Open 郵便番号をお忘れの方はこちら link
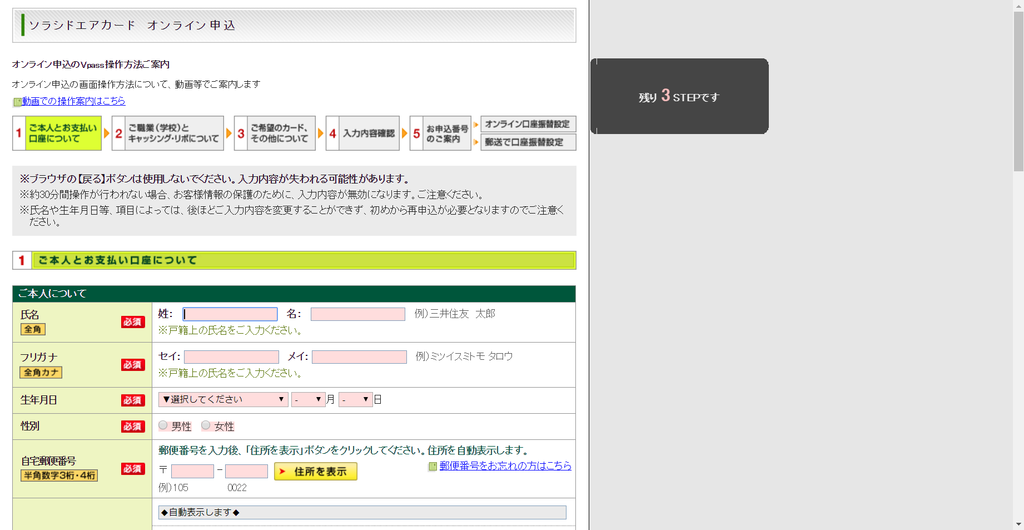The image size is (1024, 530). [x=505, y=466]
